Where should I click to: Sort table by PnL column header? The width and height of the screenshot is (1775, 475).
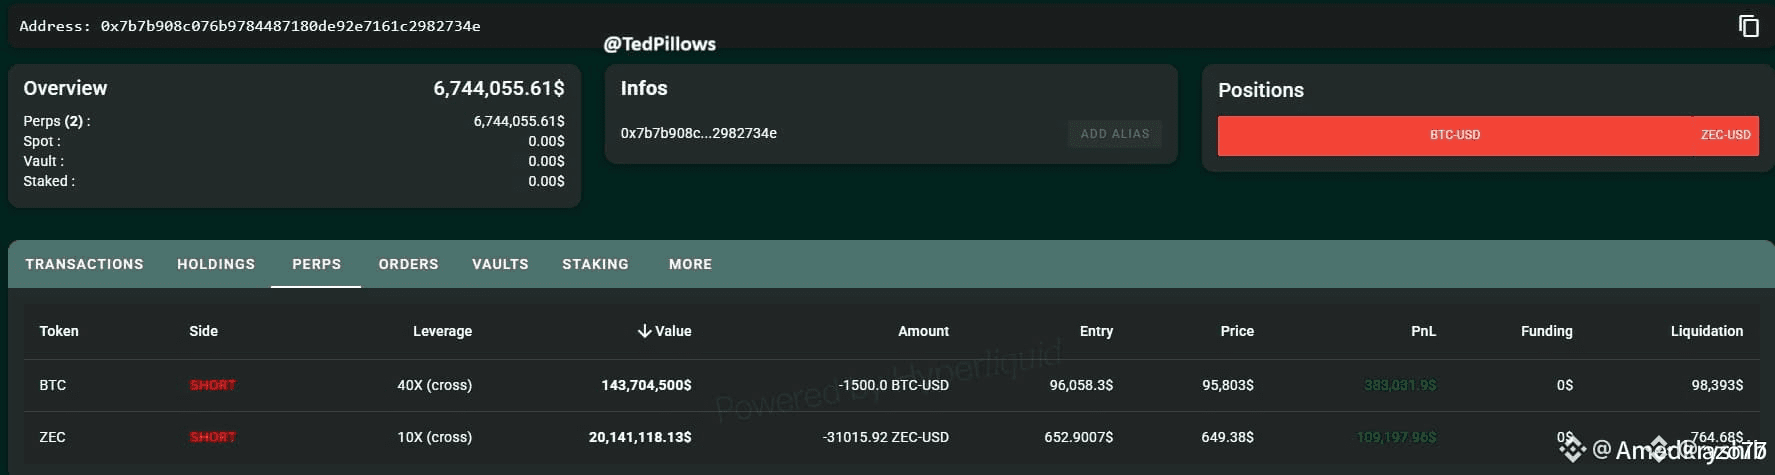tap(1423, 331)
